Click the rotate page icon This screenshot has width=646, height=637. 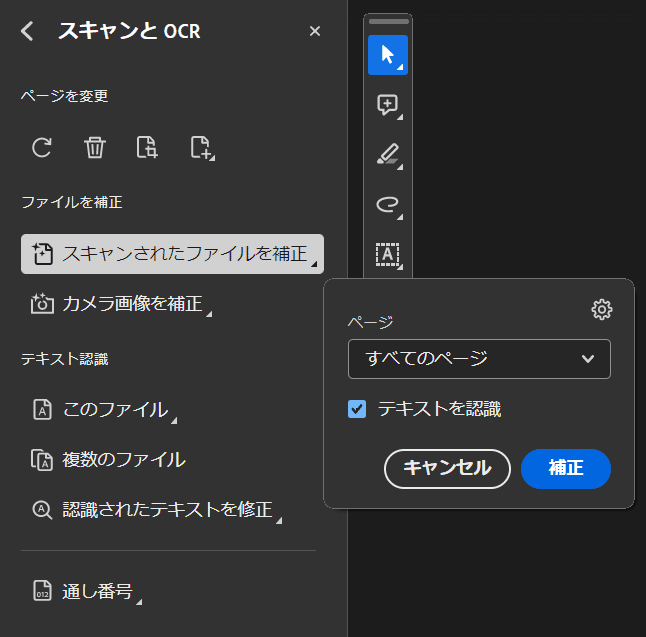(42, 148)
